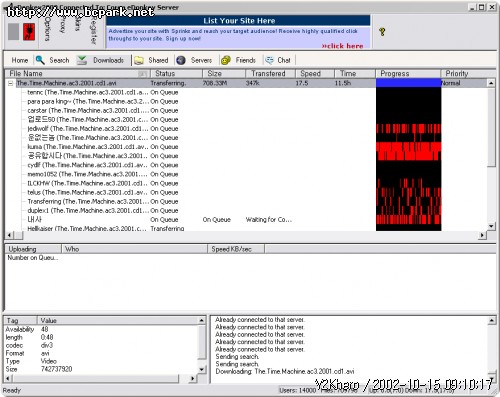
Task: Click the Tag column header
Action: (x=20, y=321)
